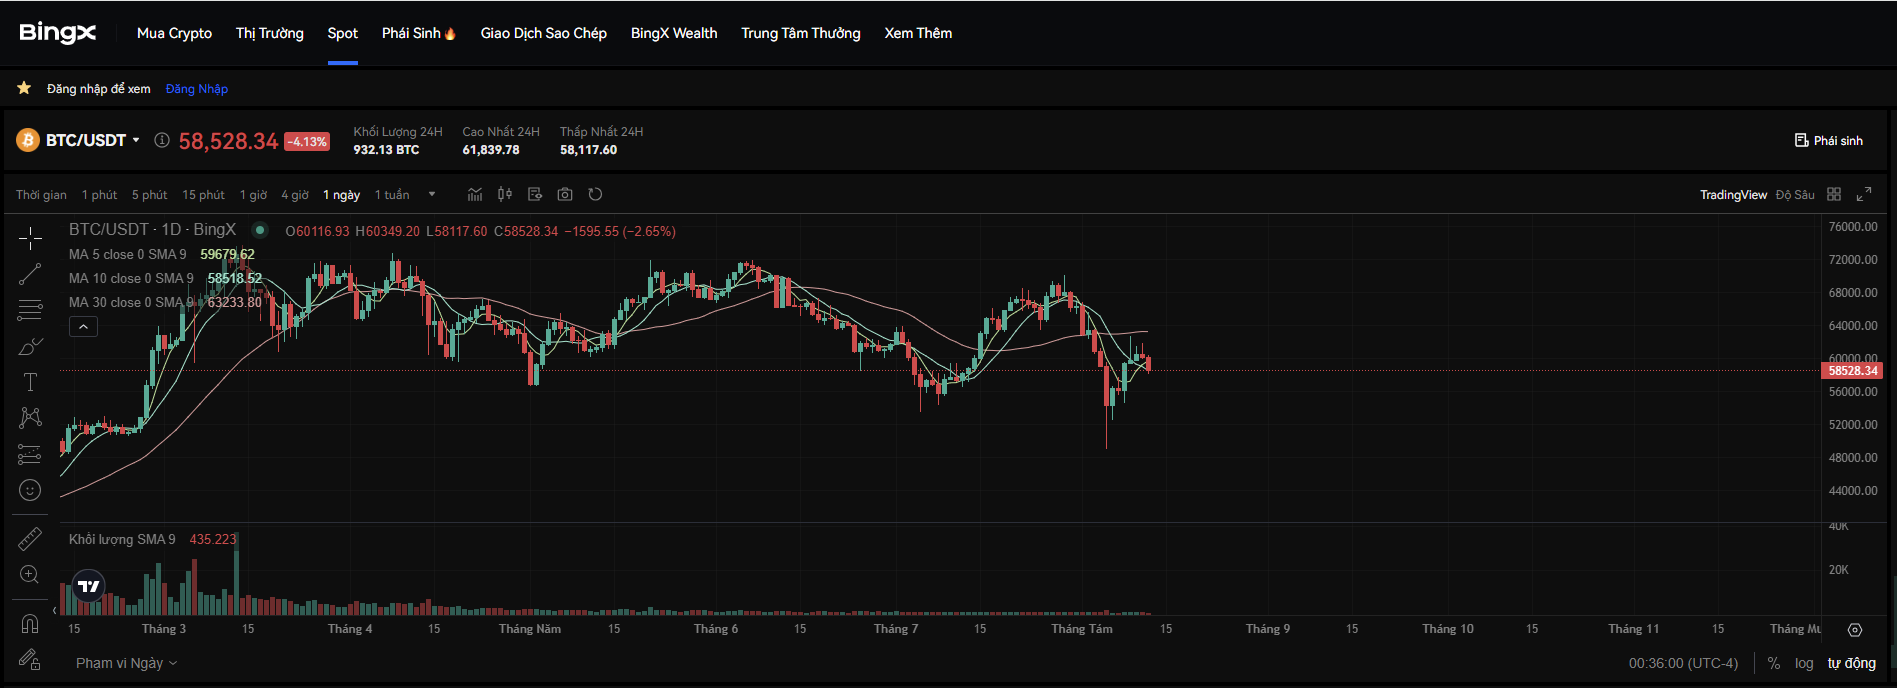Image resolution: width=1897 pixels, height=688 pixels.
Task: Open Giao Dịch Sao Chép
Action: 543,33
